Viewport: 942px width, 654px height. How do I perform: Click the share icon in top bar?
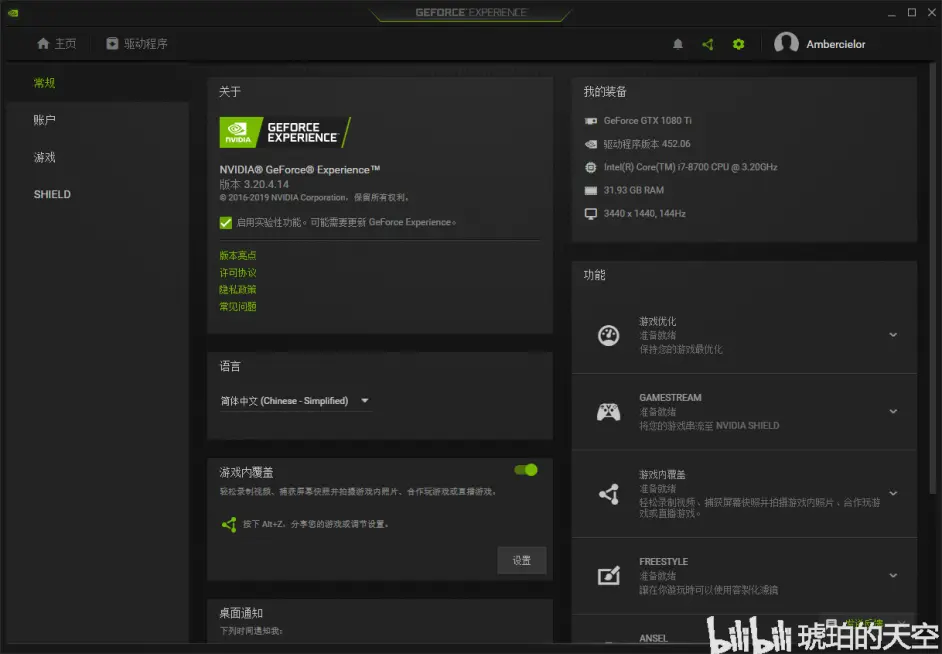708,44
